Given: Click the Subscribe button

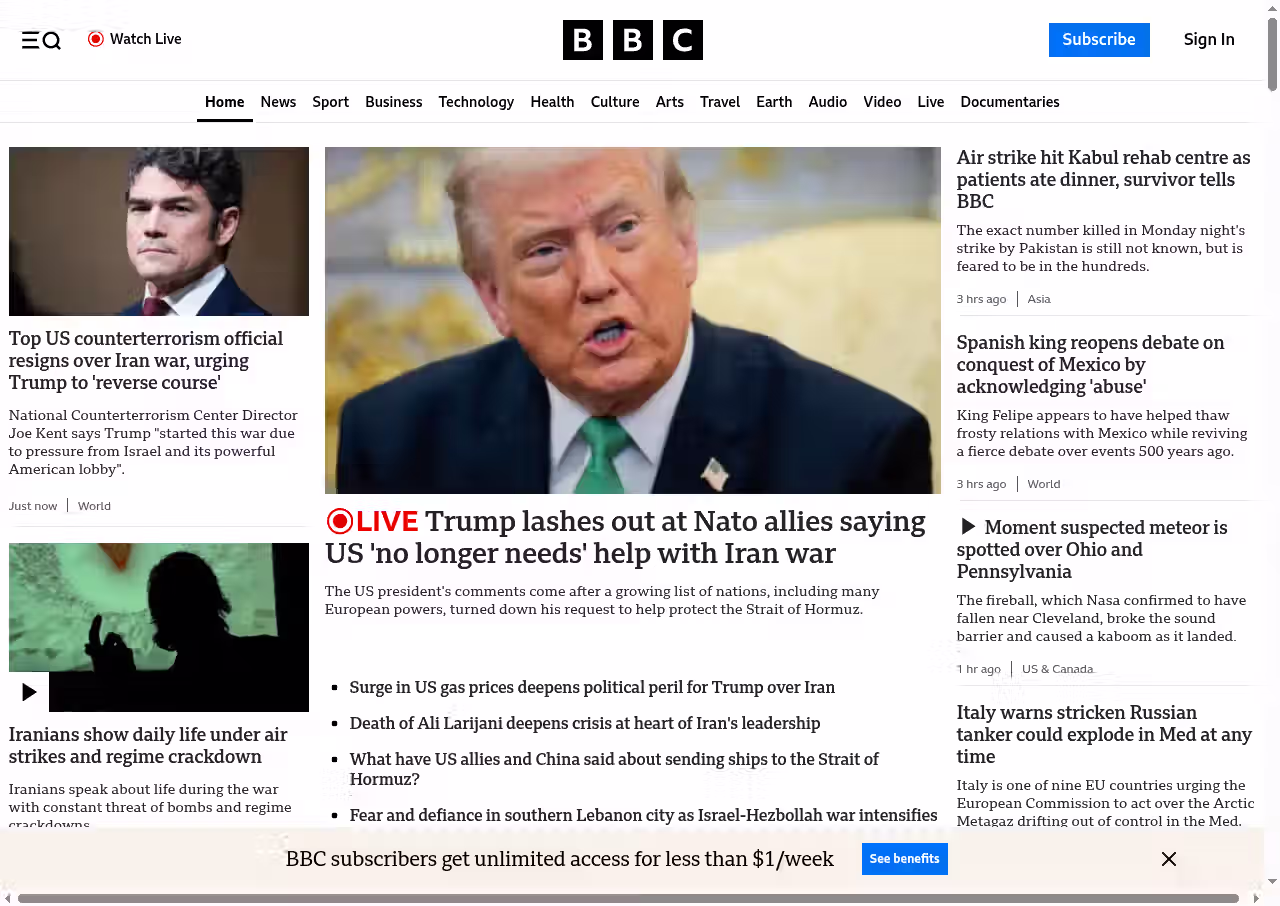Looking at the screenshot, I should [x=1098, y=40].
